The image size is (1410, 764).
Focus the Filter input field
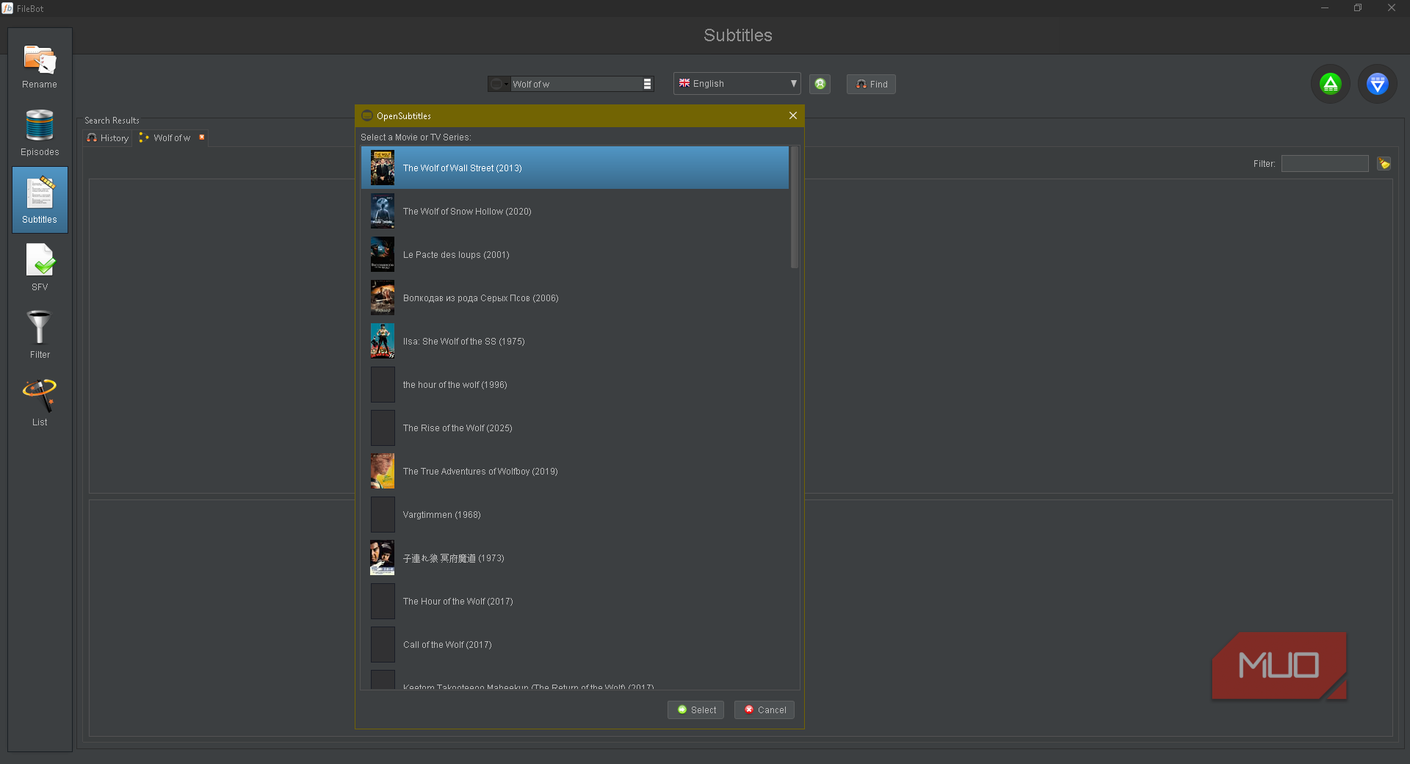point(1325,163)
